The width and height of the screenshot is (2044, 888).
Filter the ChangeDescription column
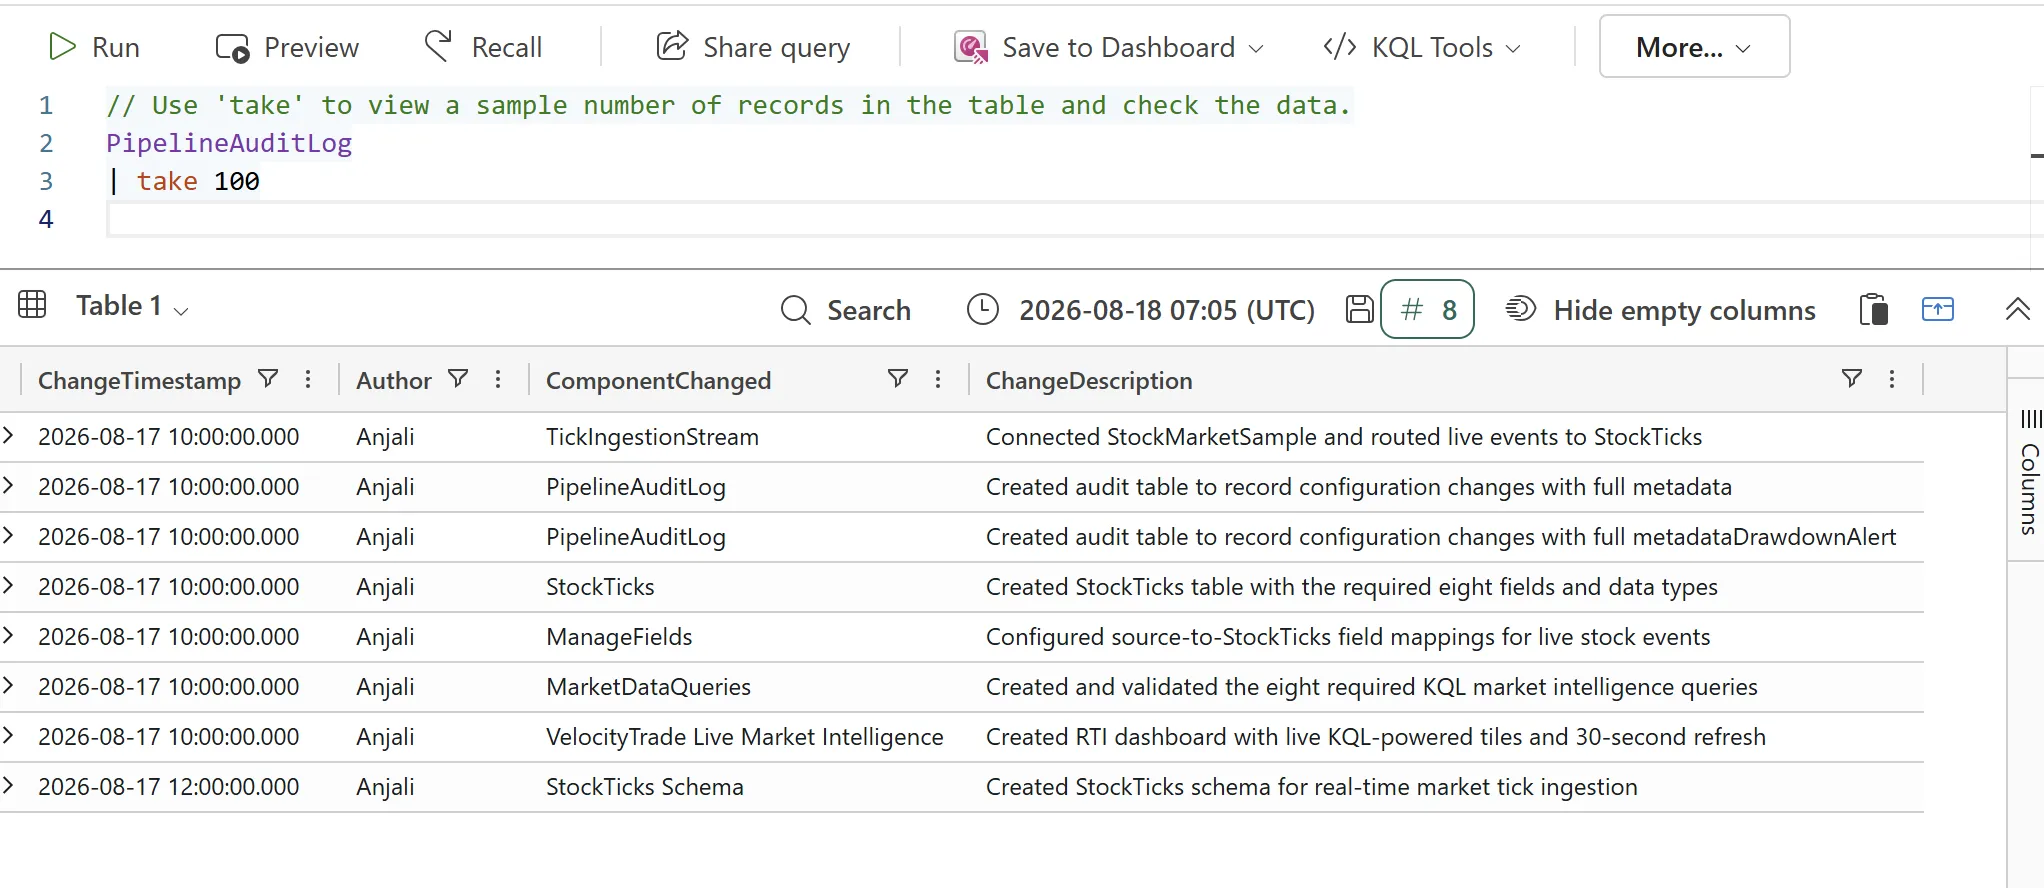tap(1852, 379)
